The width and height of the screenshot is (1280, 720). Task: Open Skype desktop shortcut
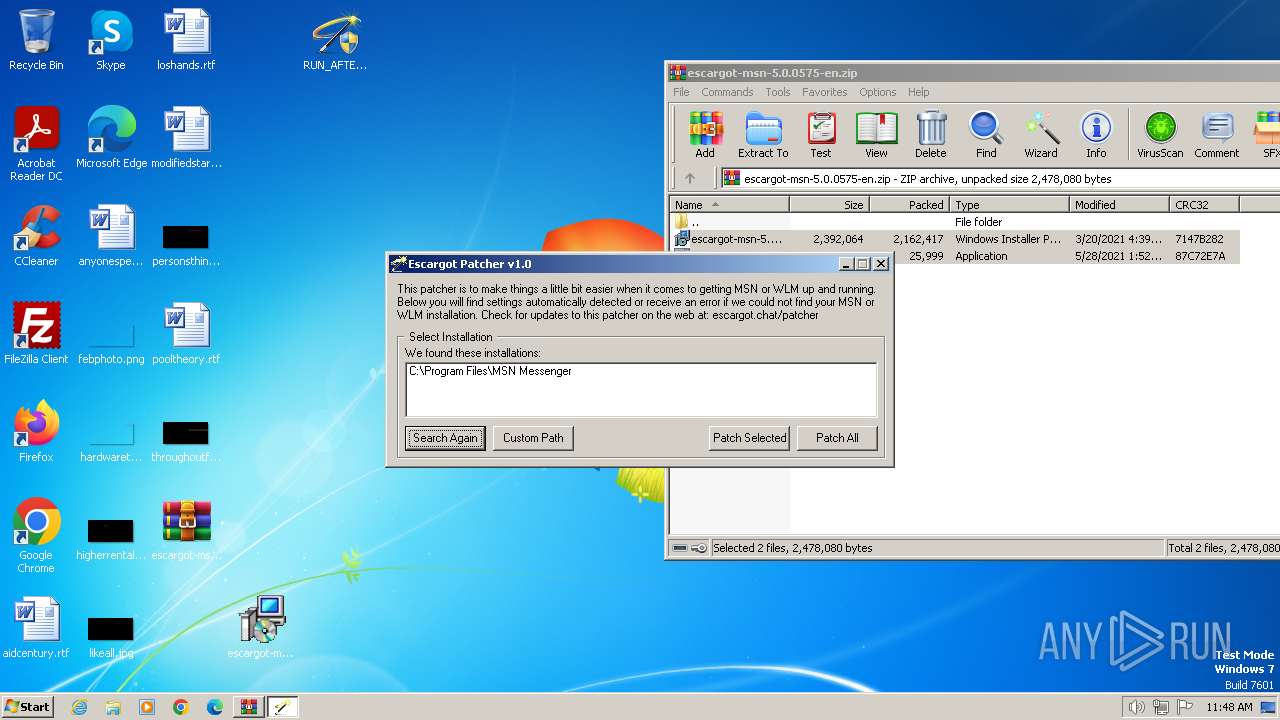click(110, 40)
